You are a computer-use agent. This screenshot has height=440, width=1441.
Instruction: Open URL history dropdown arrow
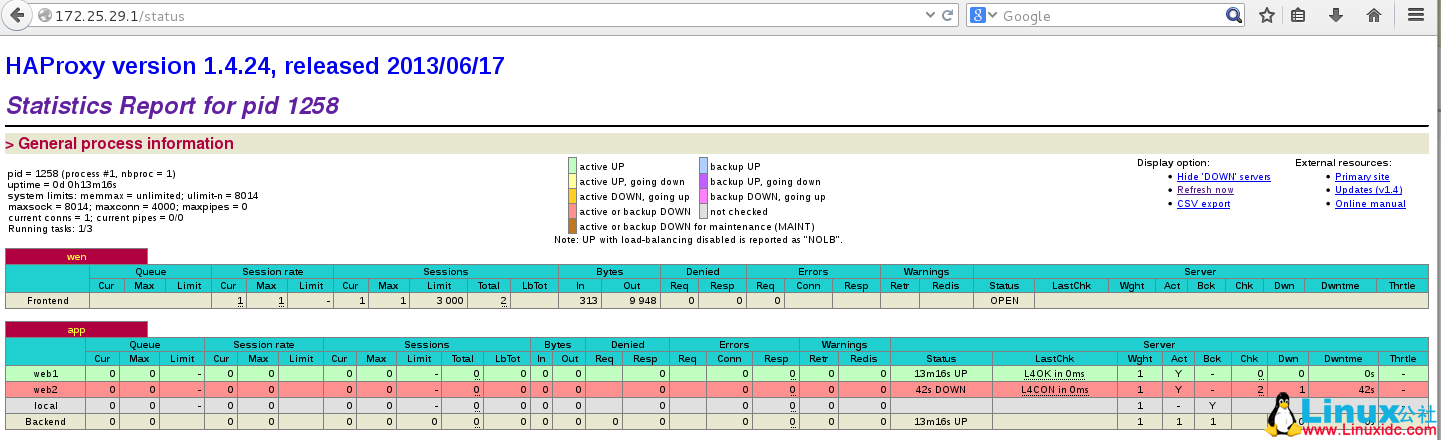click(929, 16)
